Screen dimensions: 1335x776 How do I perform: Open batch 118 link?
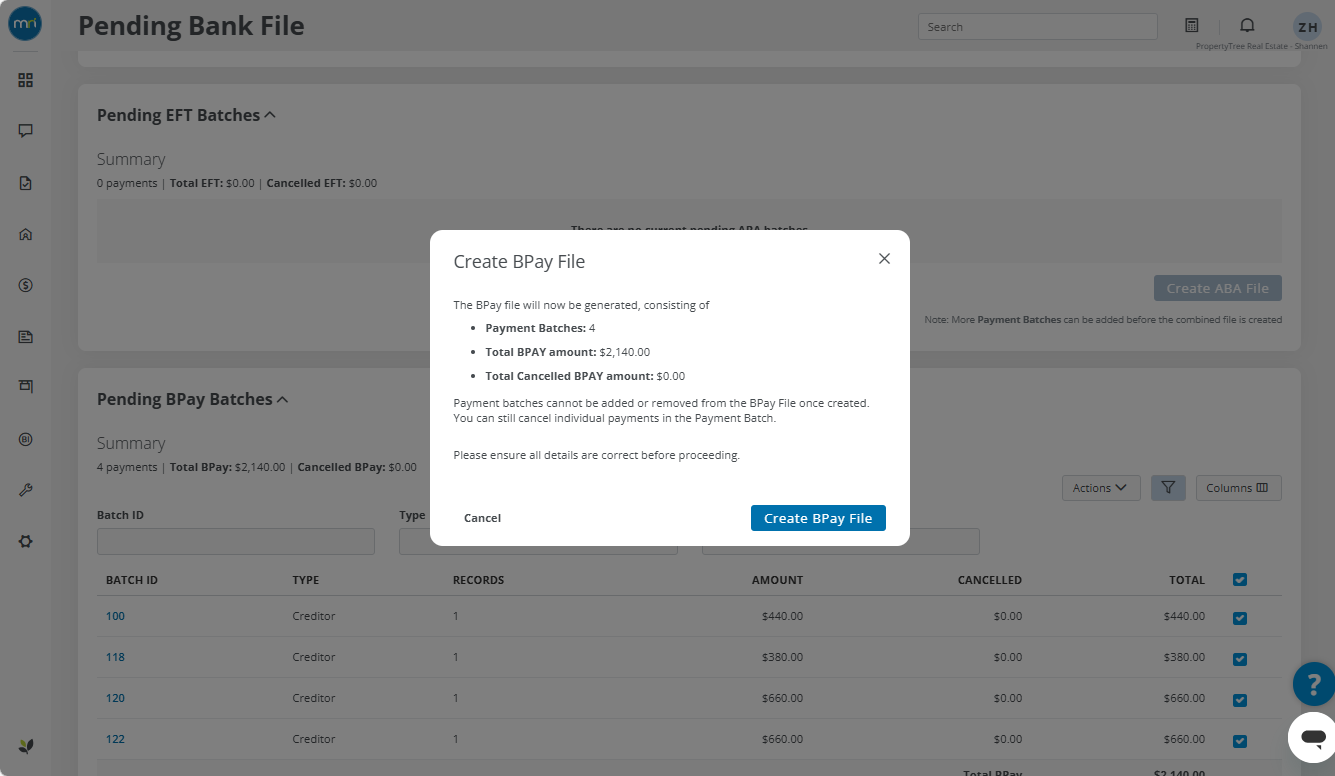(115, 657)
